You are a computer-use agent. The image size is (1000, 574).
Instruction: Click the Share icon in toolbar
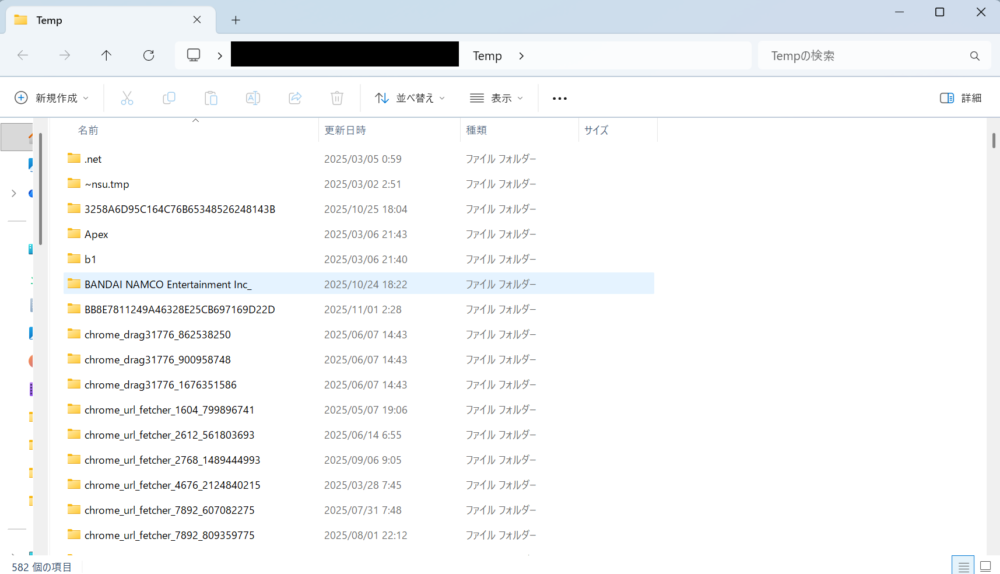pyautogui.click(x=295, y=98)
